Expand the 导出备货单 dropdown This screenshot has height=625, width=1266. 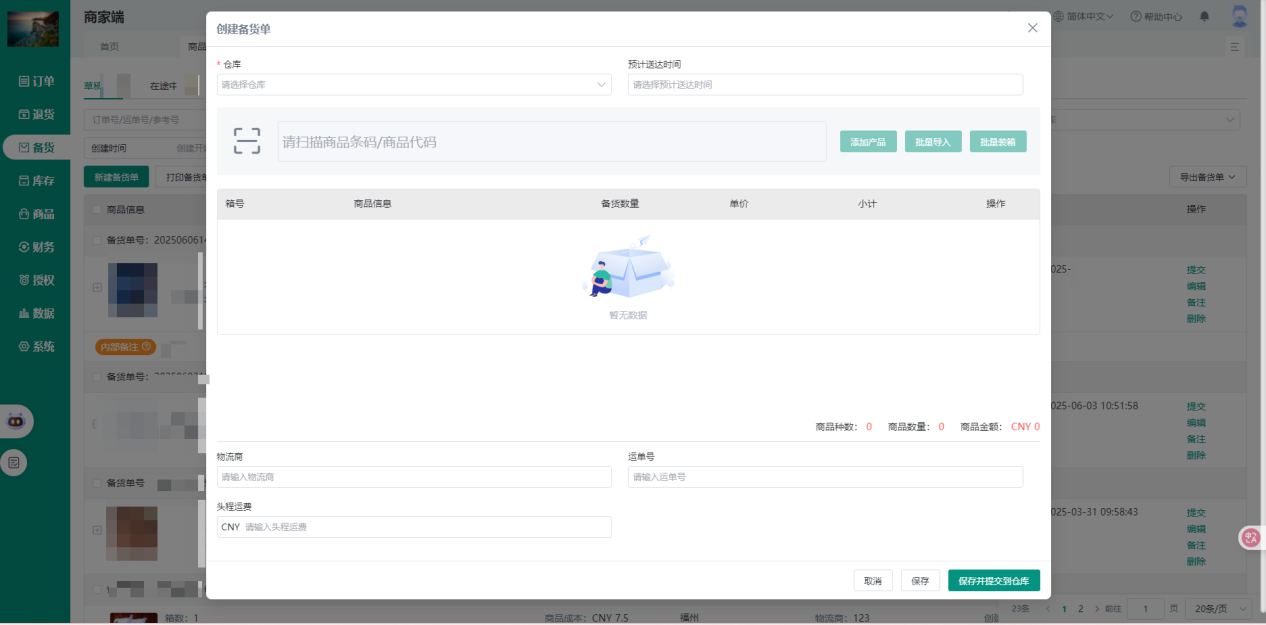click(1207, 177)
